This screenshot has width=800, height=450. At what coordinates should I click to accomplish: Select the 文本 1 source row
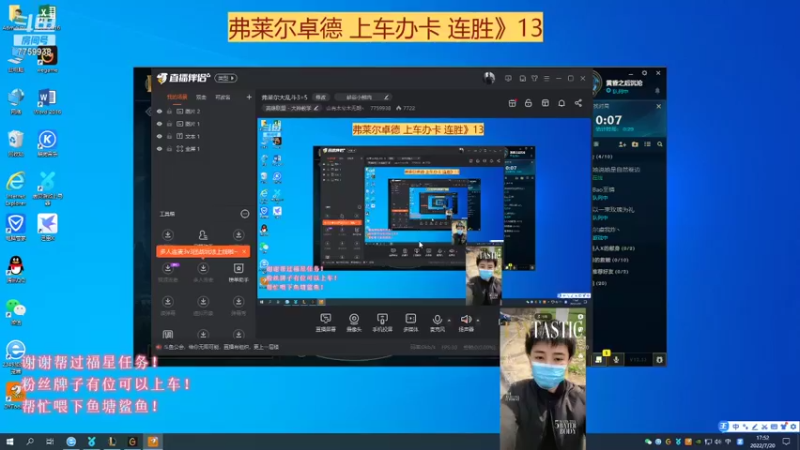[203, 136]
